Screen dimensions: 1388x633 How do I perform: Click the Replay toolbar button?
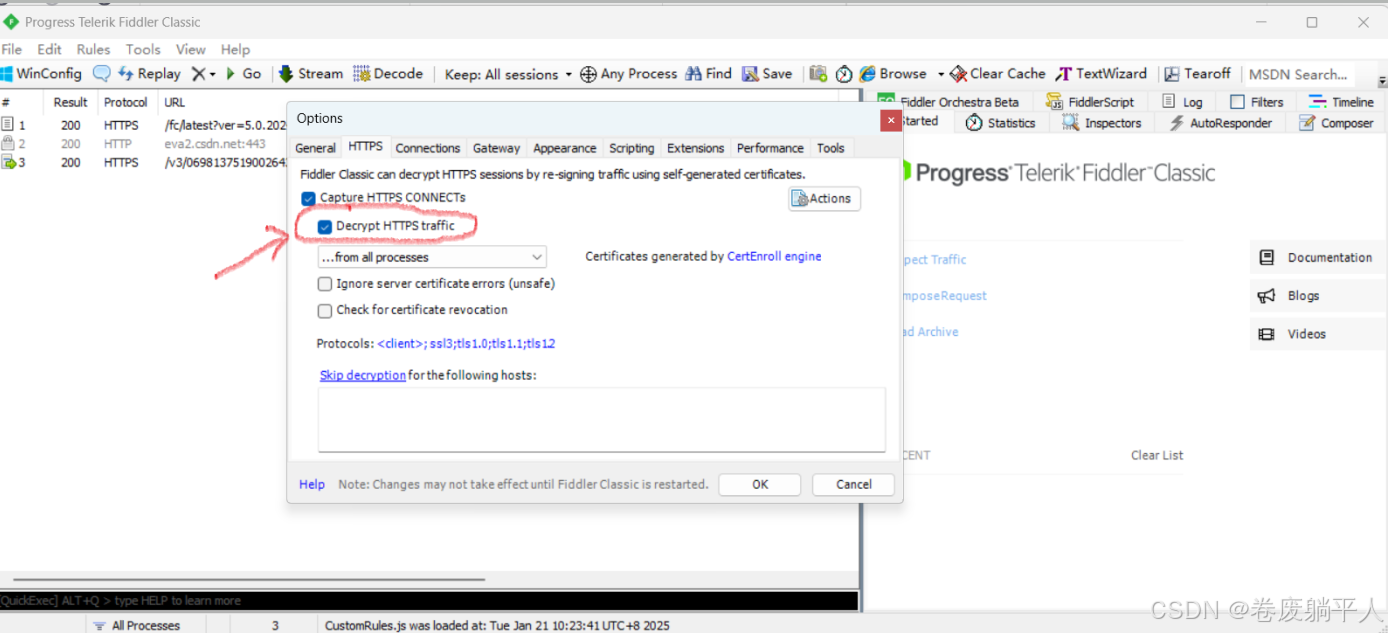149,74
